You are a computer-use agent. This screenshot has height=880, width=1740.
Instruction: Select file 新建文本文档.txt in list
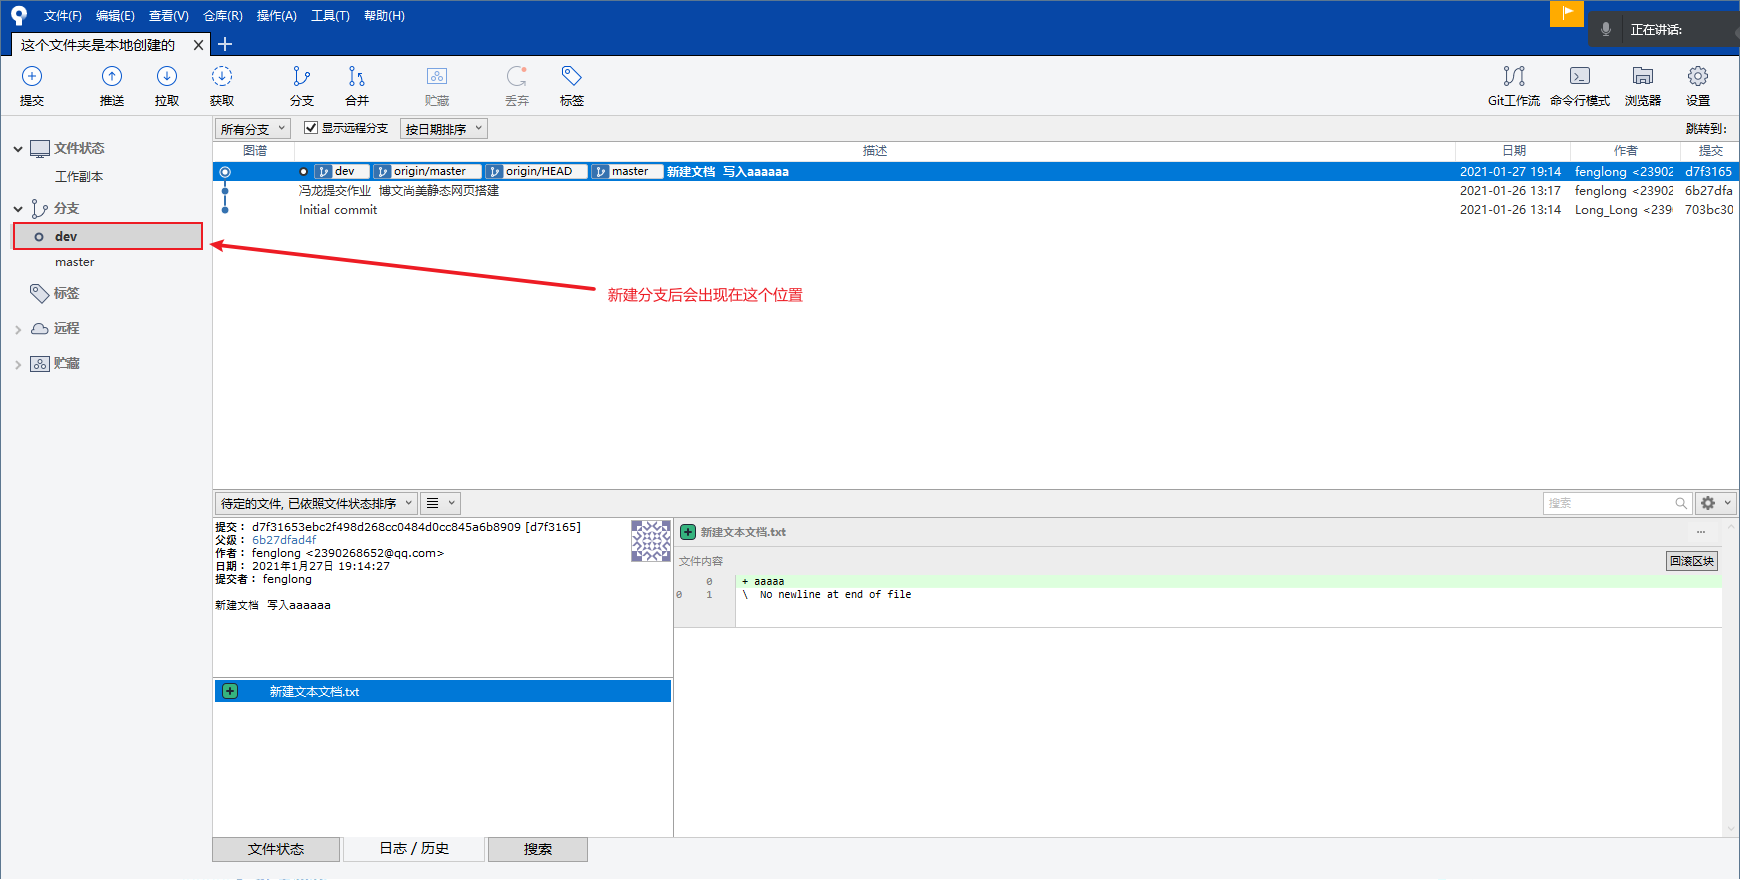[x=442, y=691]
